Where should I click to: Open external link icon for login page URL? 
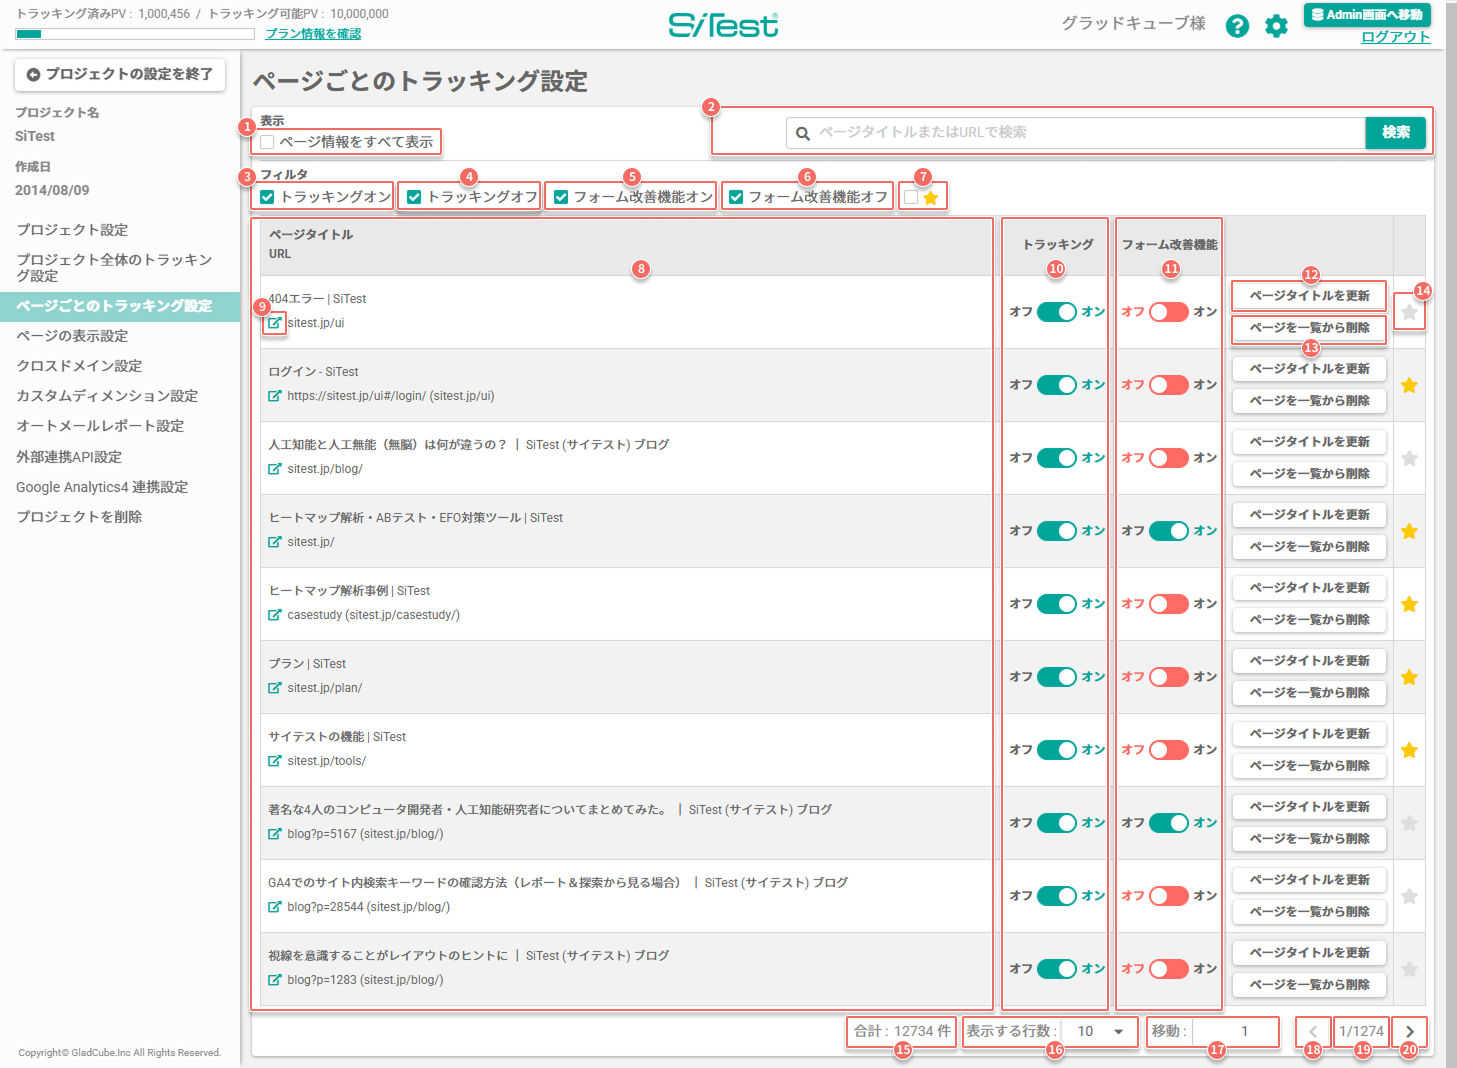point(274,396)
